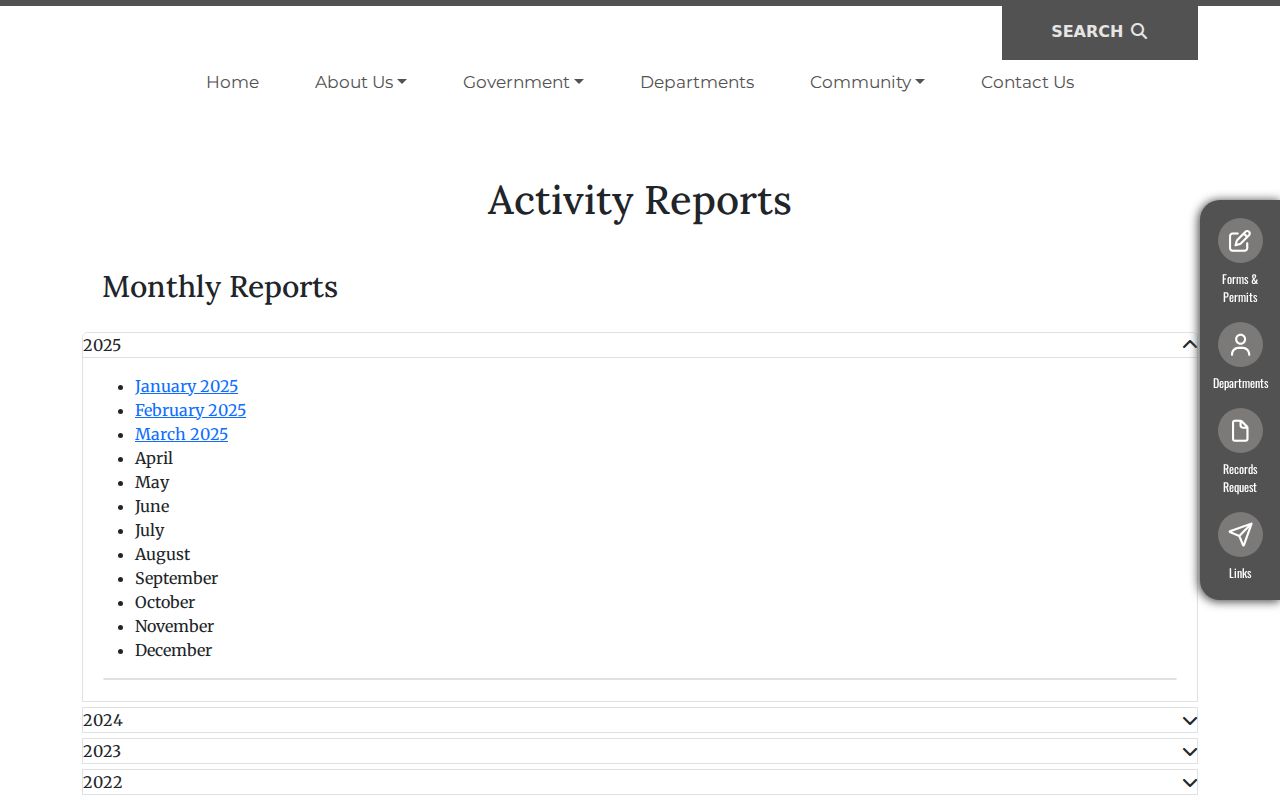The height and width of the screenshot is (800, 1280).
Task: Click the June list item
Action: [152, 506]
